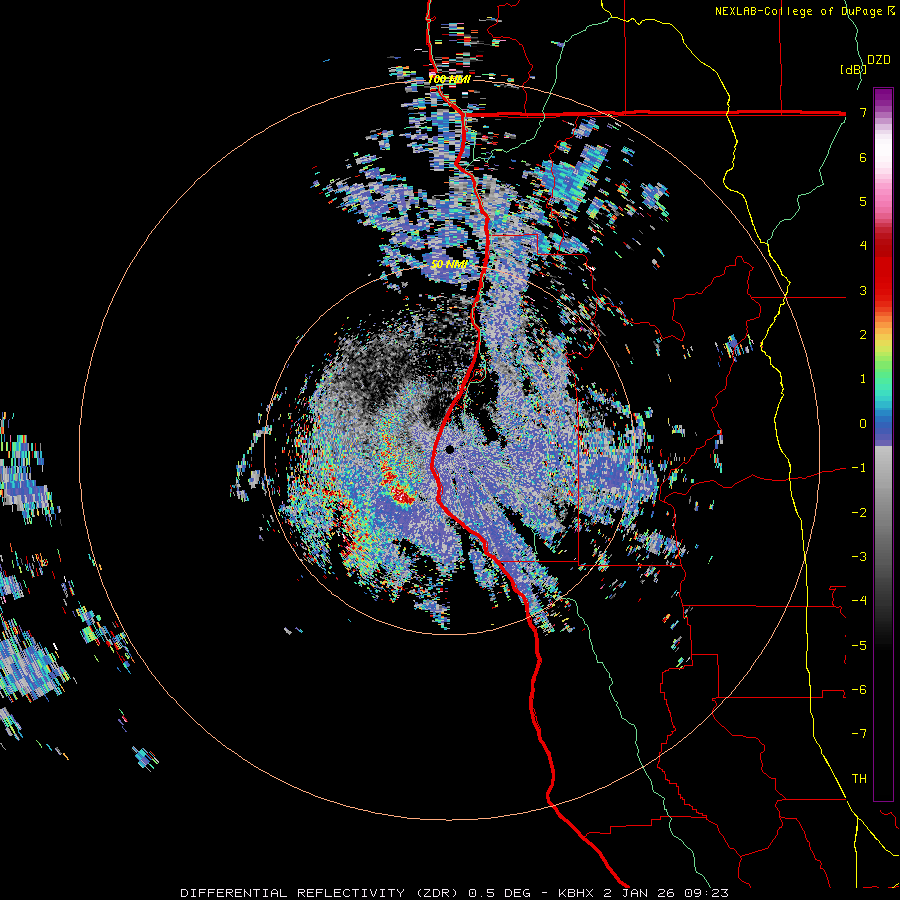This screenshot has width=900, height=900.
Task: Click the -5 value on the scale
Action: tap(859, 646)
